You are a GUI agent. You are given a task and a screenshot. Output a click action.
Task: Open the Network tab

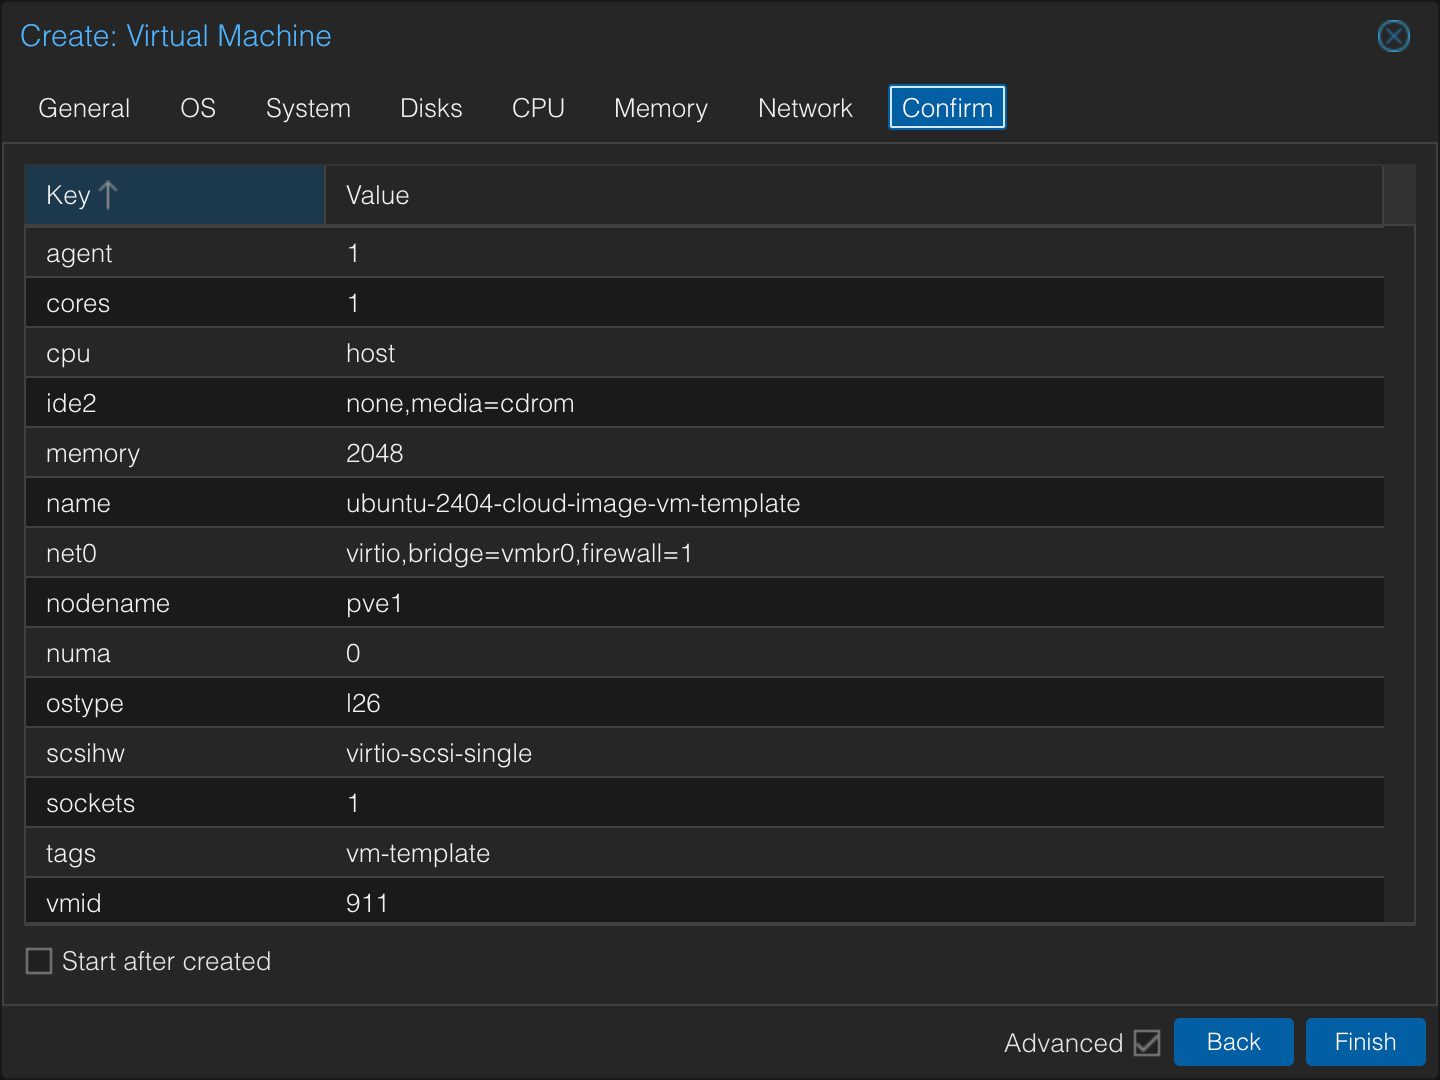pyautogui.click(x=805, y=108)
